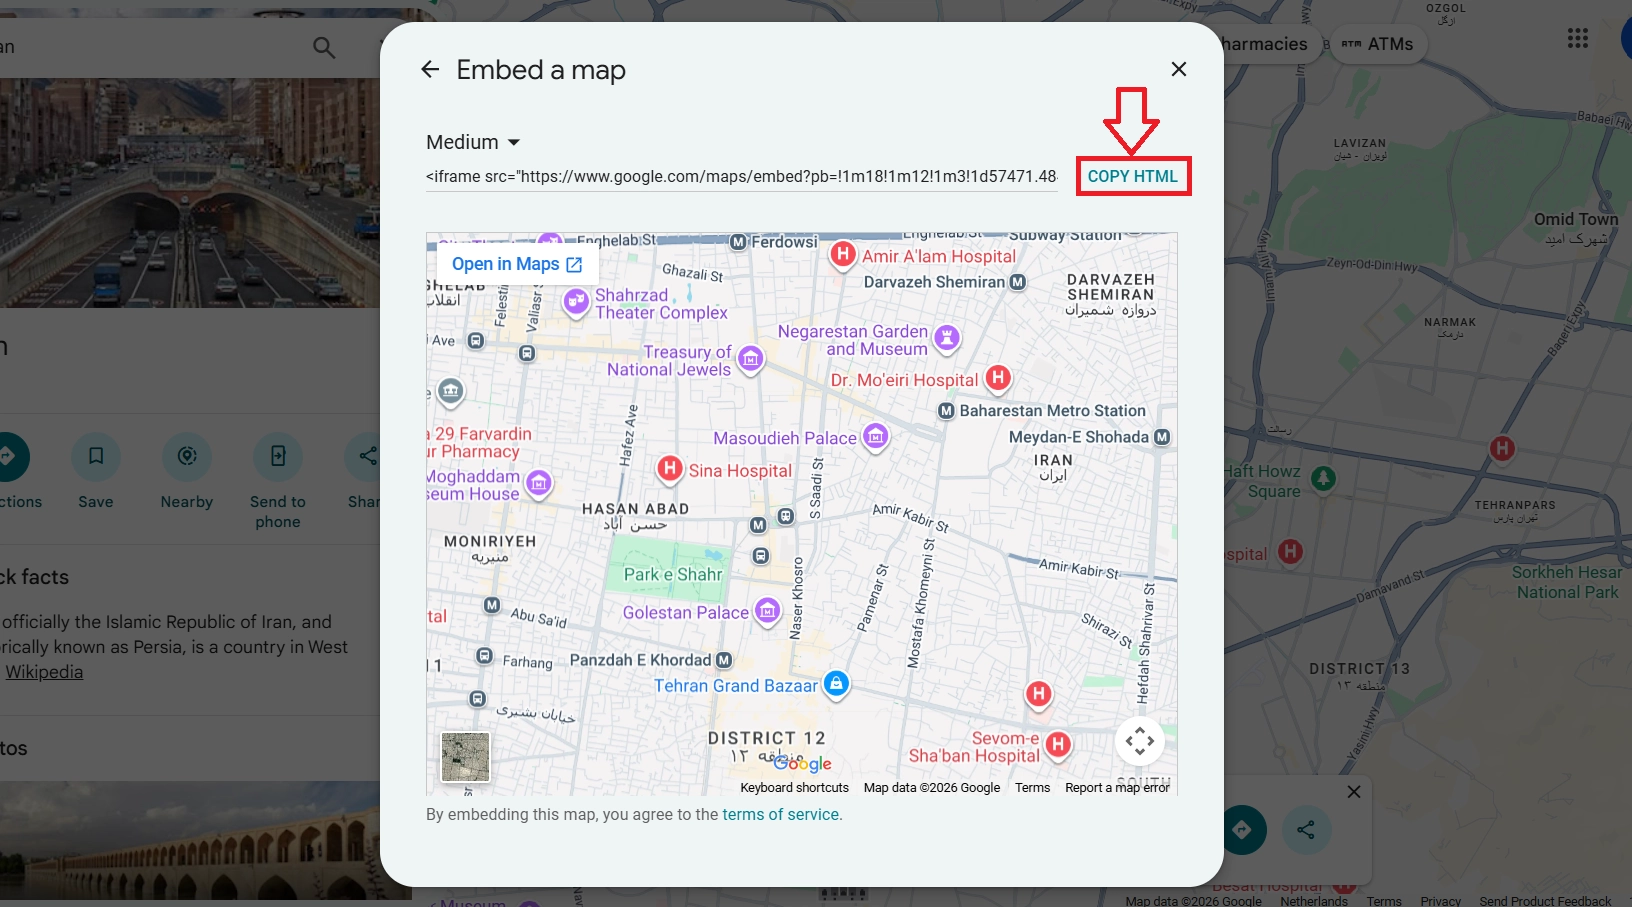Viewport: 1632px width, 907px height.
Task: Click the COPY HTML button
Action: (x=1133, y=176)
